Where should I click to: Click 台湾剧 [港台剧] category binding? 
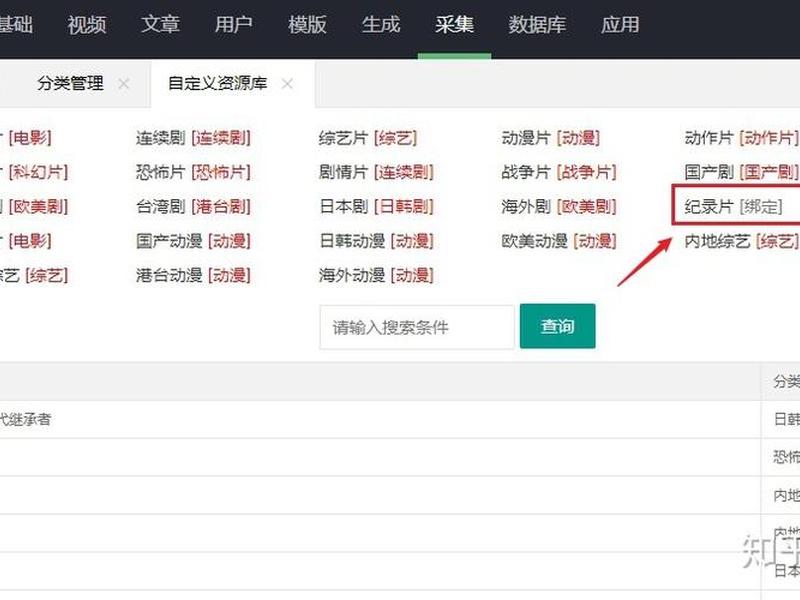[x=193, y=207]
